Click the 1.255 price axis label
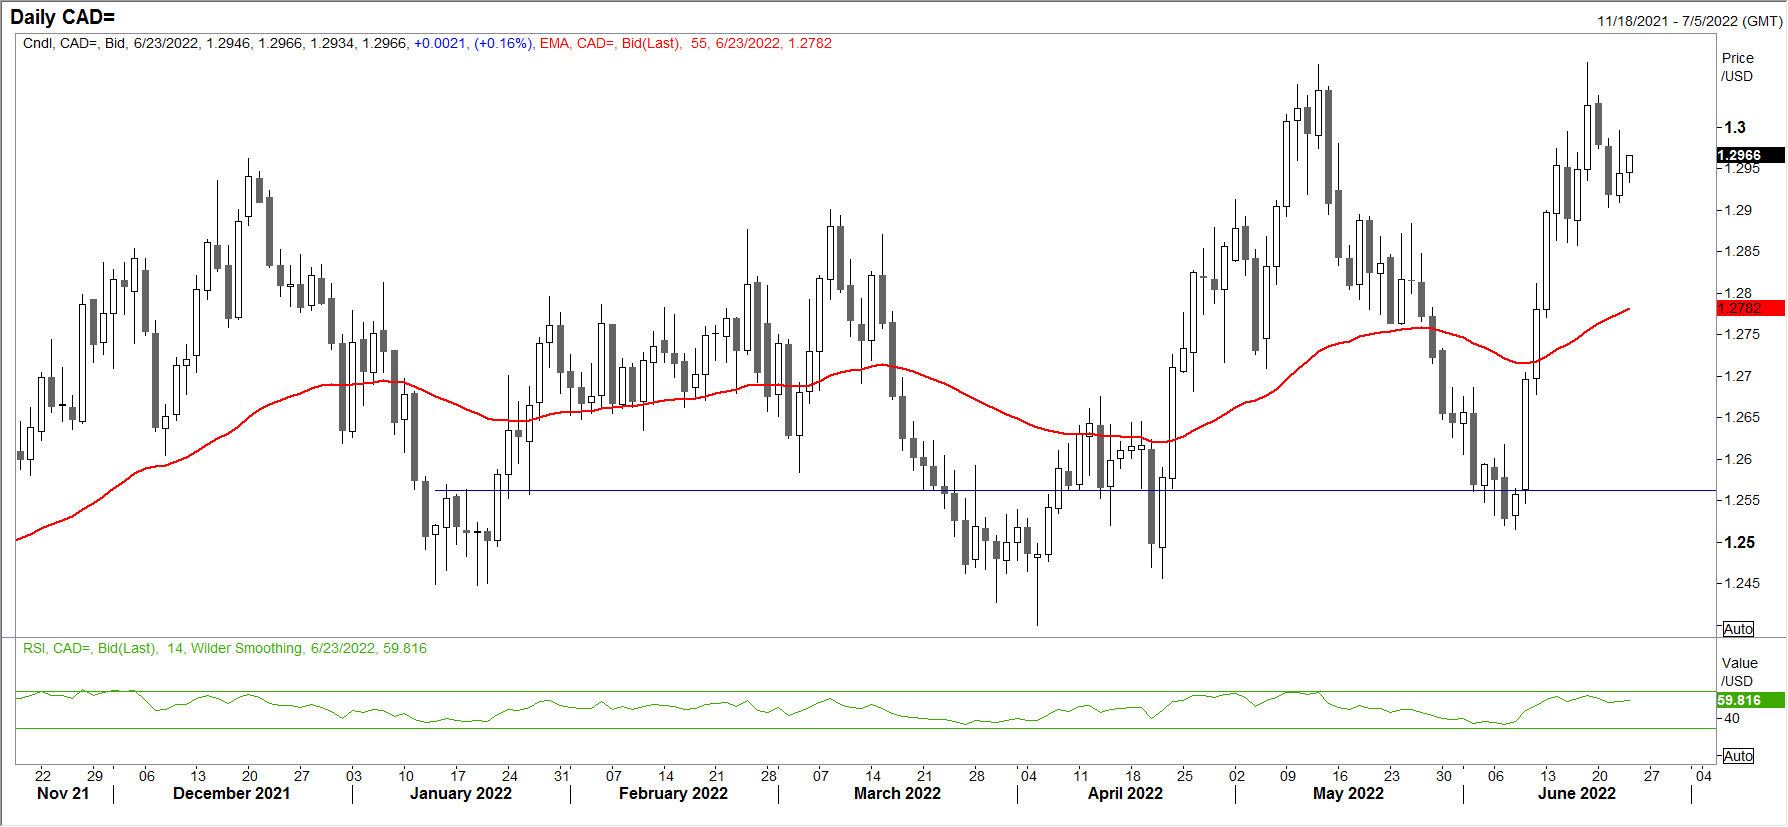Screen dimensions: 1788x827 (1742, 500)
